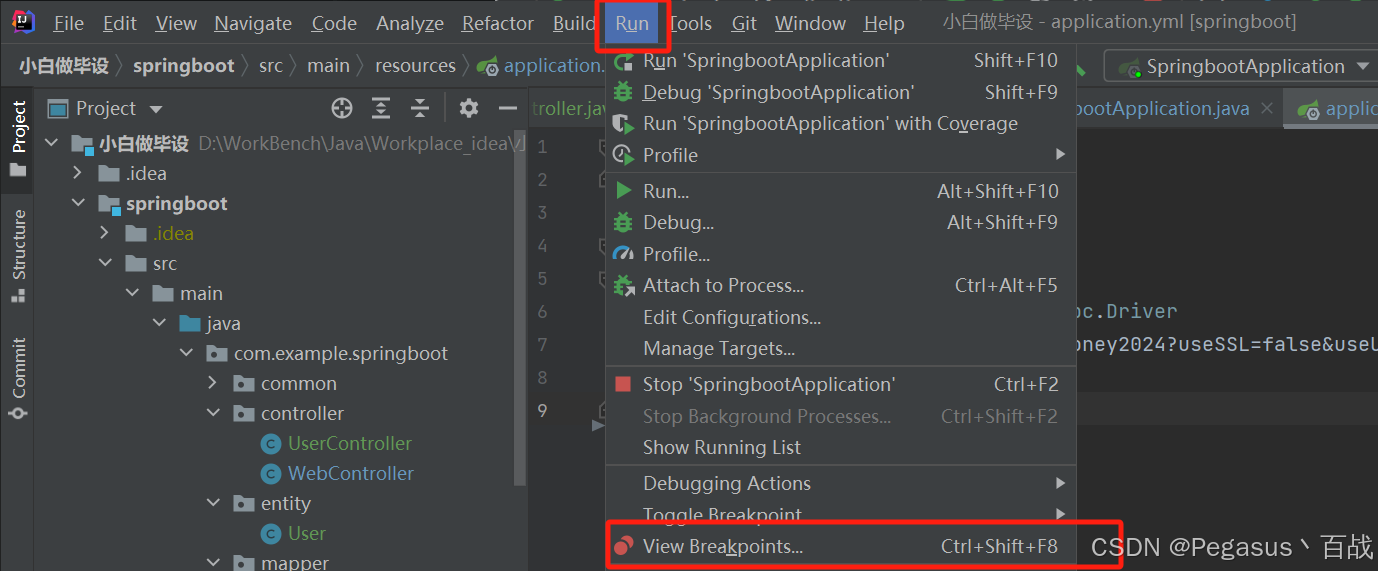Select Show Running List
Screen dimensions: 1378x571
tap(840, 447)
